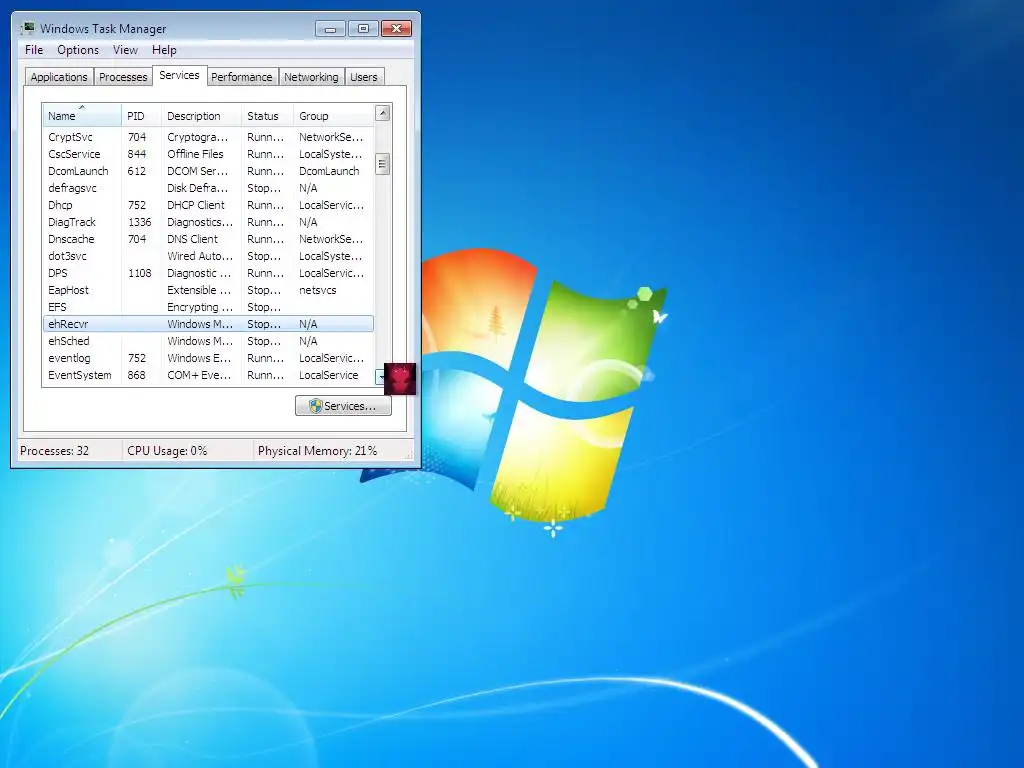Select the eventlog service row
The image size is (1024, 768).
point(208,358)
